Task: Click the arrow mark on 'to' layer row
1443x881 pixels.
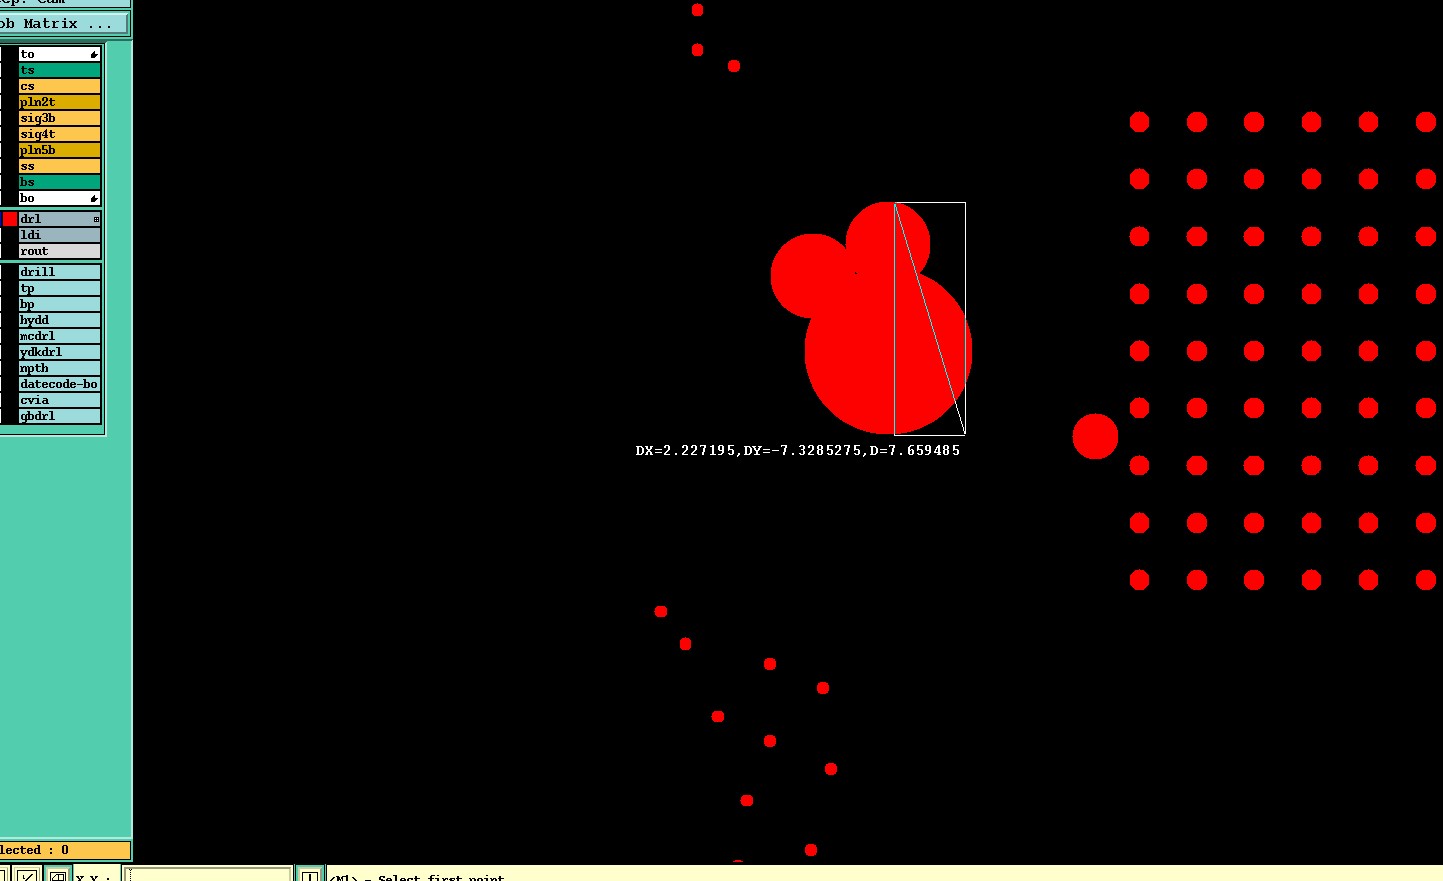Action: [x=94, y=54]
